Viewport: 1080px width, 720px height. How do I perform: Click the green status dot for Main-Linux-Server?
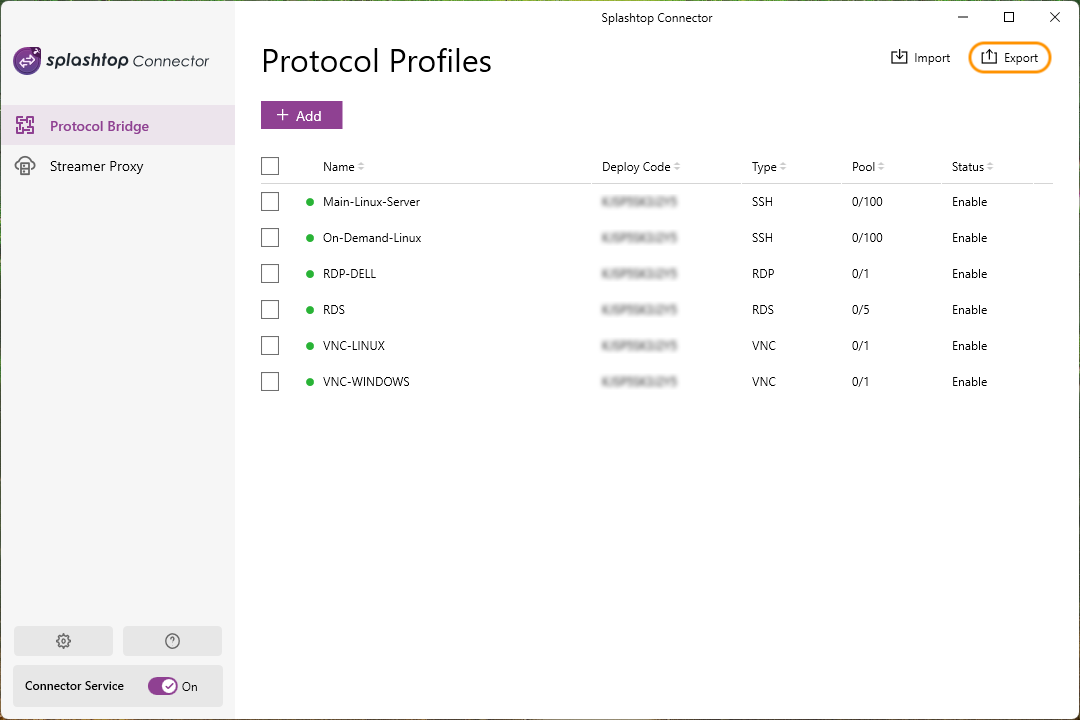pos(310,202)
